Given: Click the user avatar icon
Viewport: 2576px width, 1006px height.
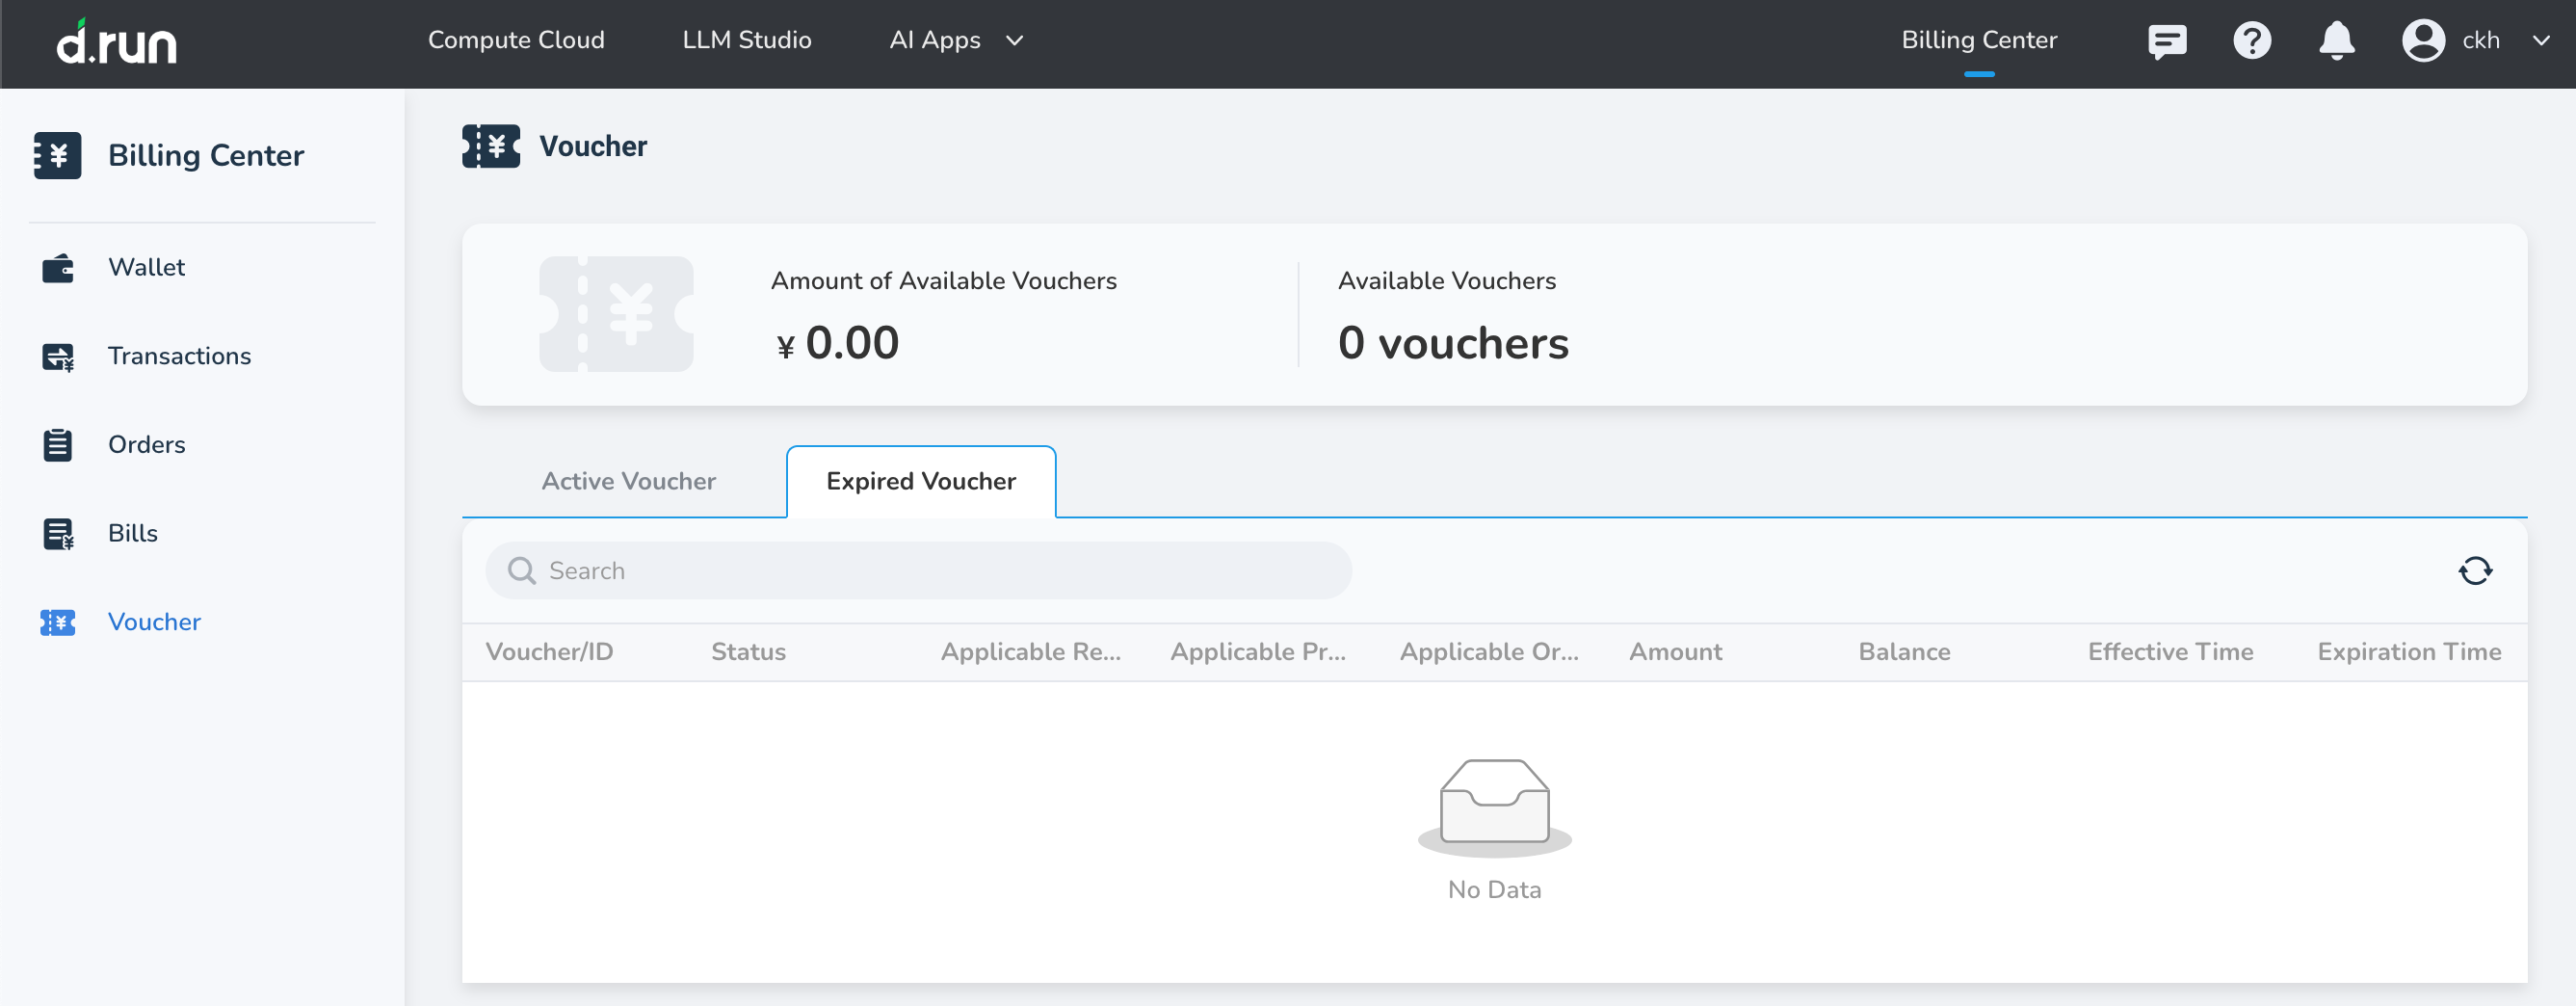Looking at the screenshot, I should [x=2423, y=41].
